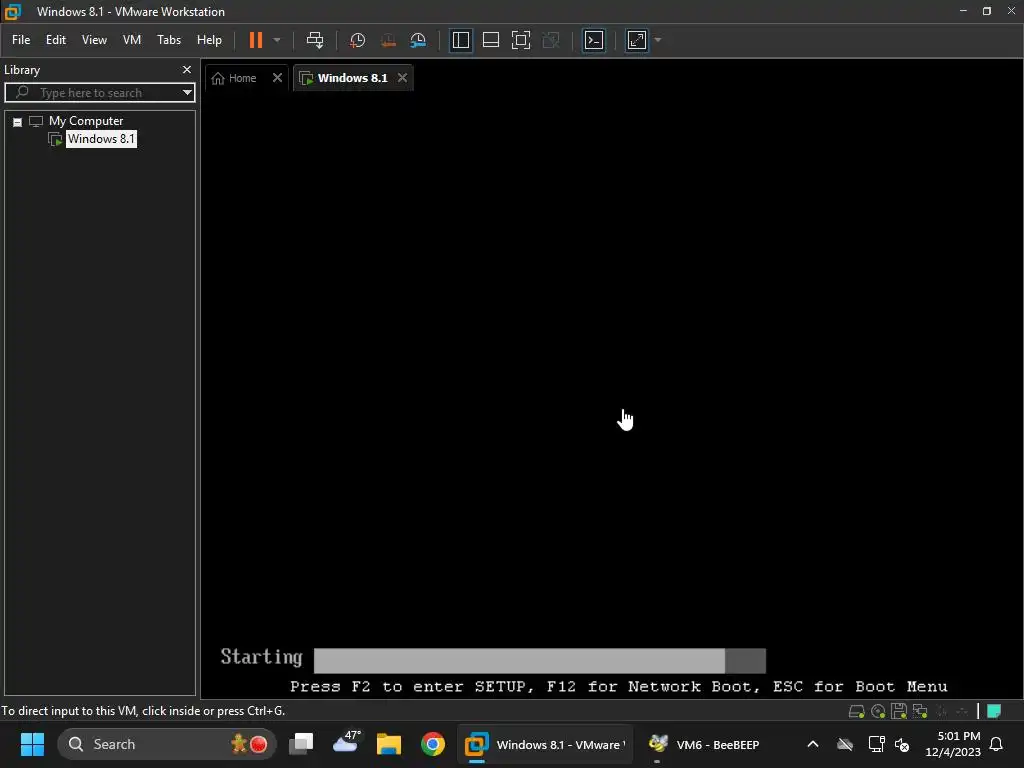
Task: Click the OneDrive cloud tray icon
Action: click(845, 744)
